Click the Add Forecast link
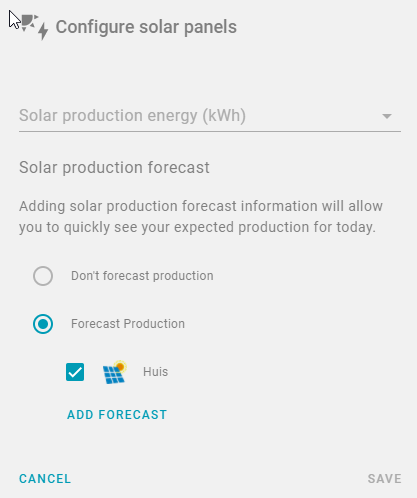The height and width of the screenshot is (498, 417). coord(117,415)
